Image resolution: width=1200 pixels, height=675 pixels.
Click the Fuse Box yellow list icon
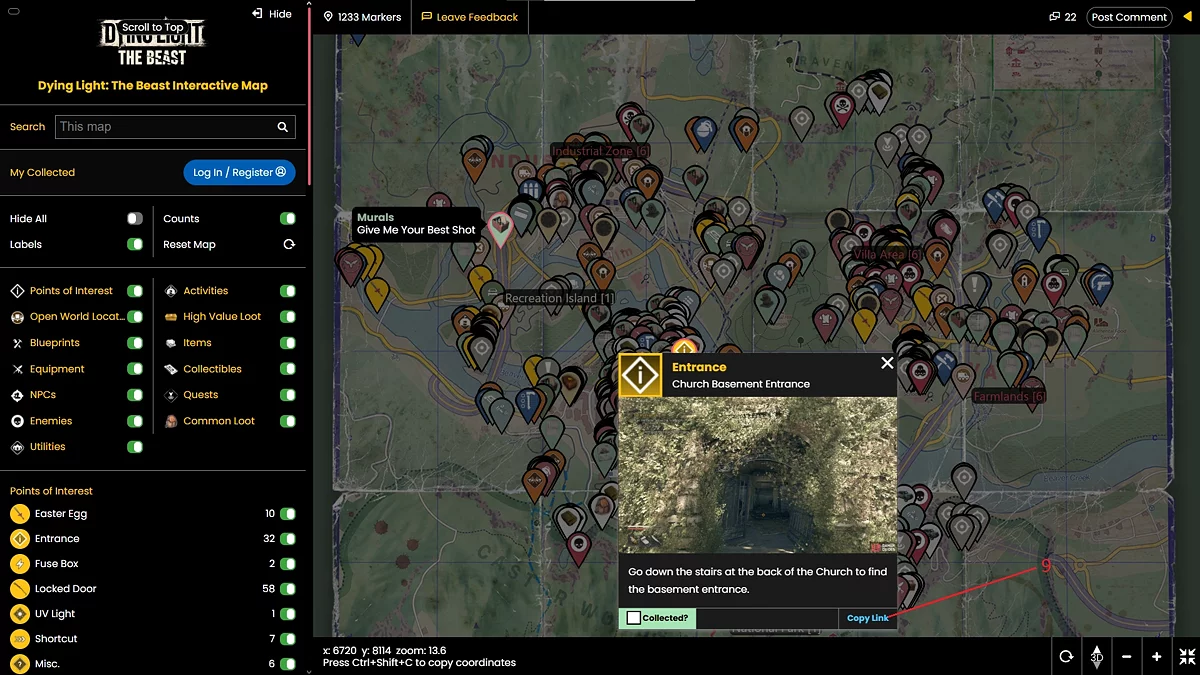(x=19, y=564)
